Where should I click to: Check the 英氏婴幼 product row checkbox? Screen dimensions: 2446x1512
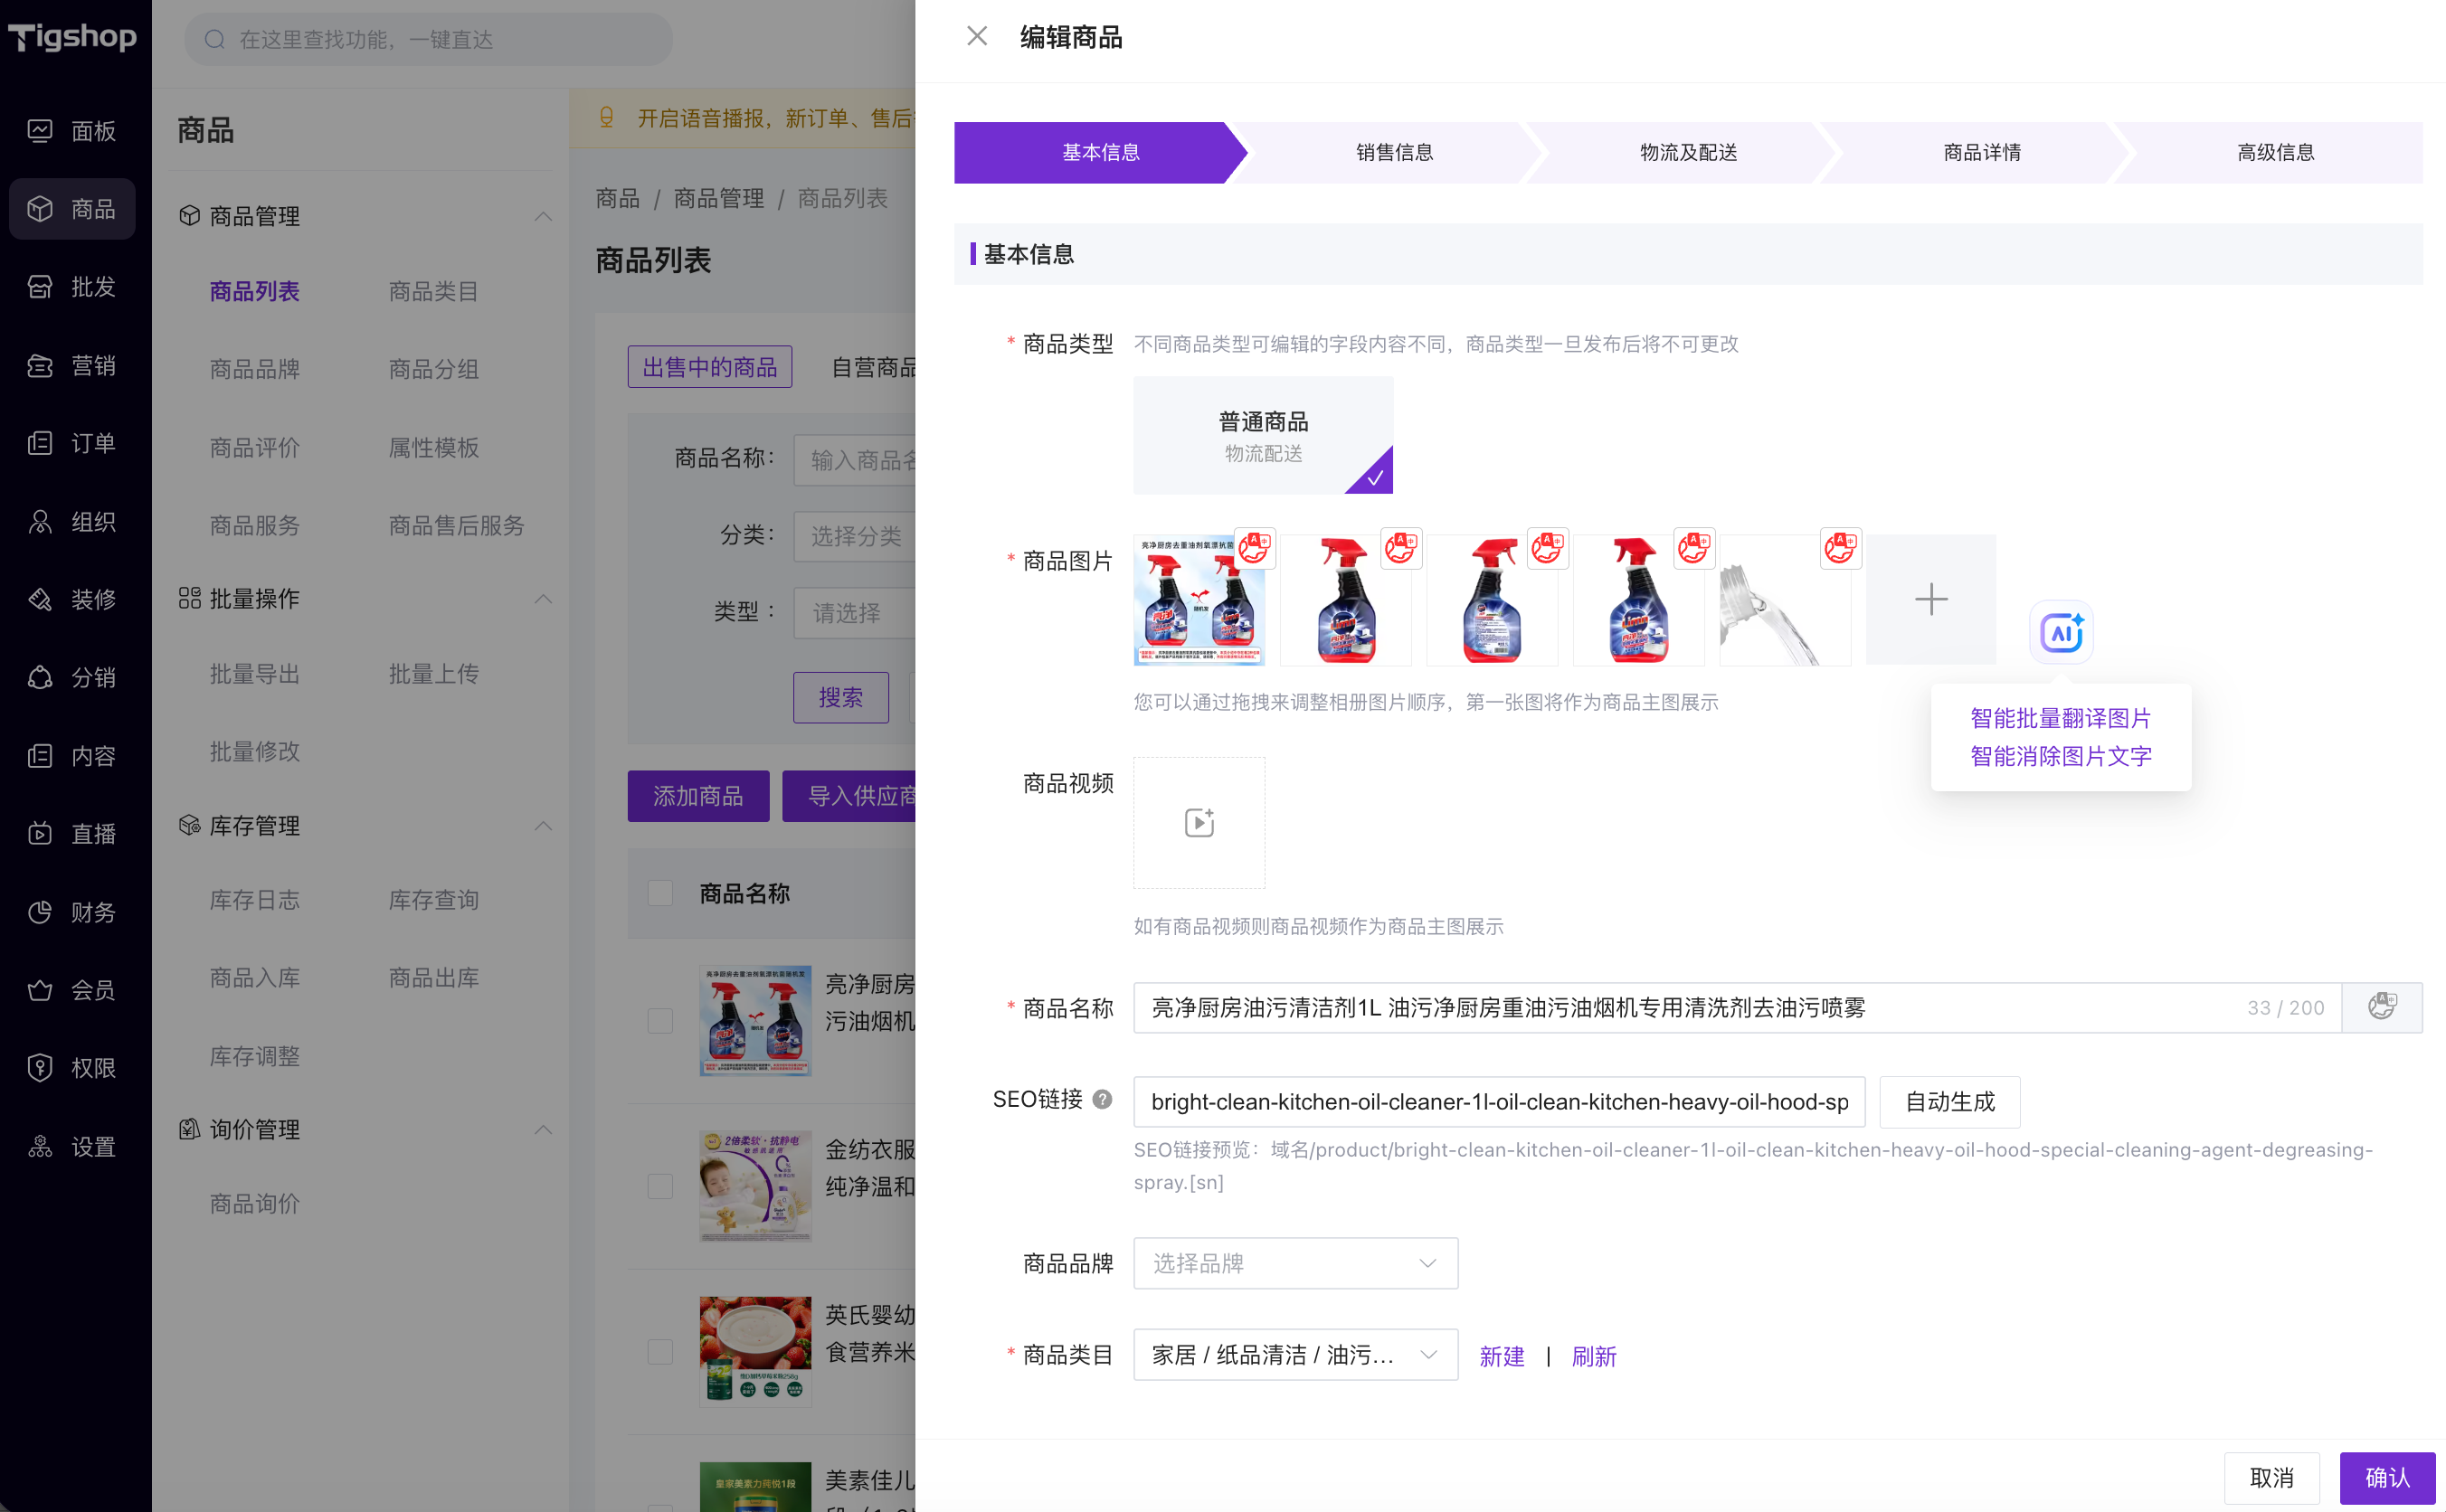coord(660,1352)
